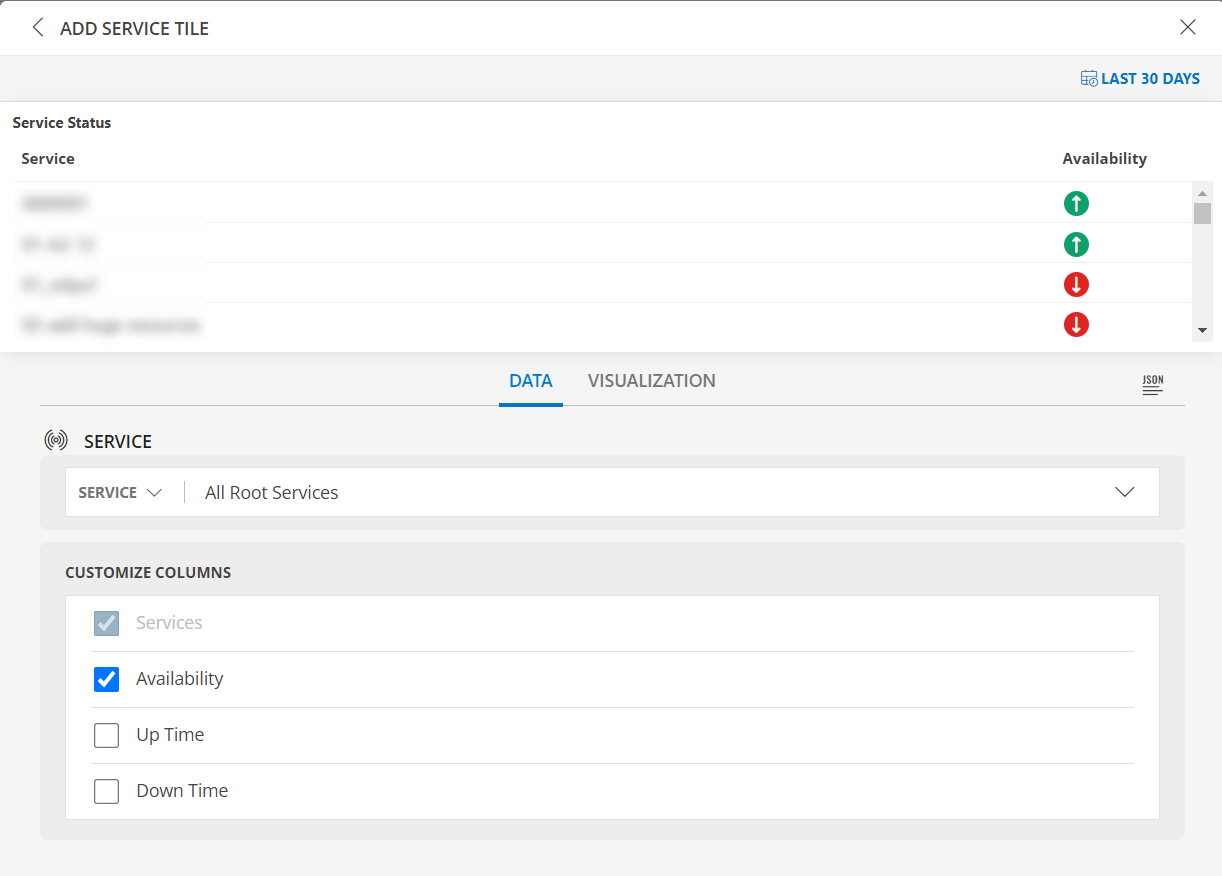Click the service list scrollbar thumb

point(1203,212)
